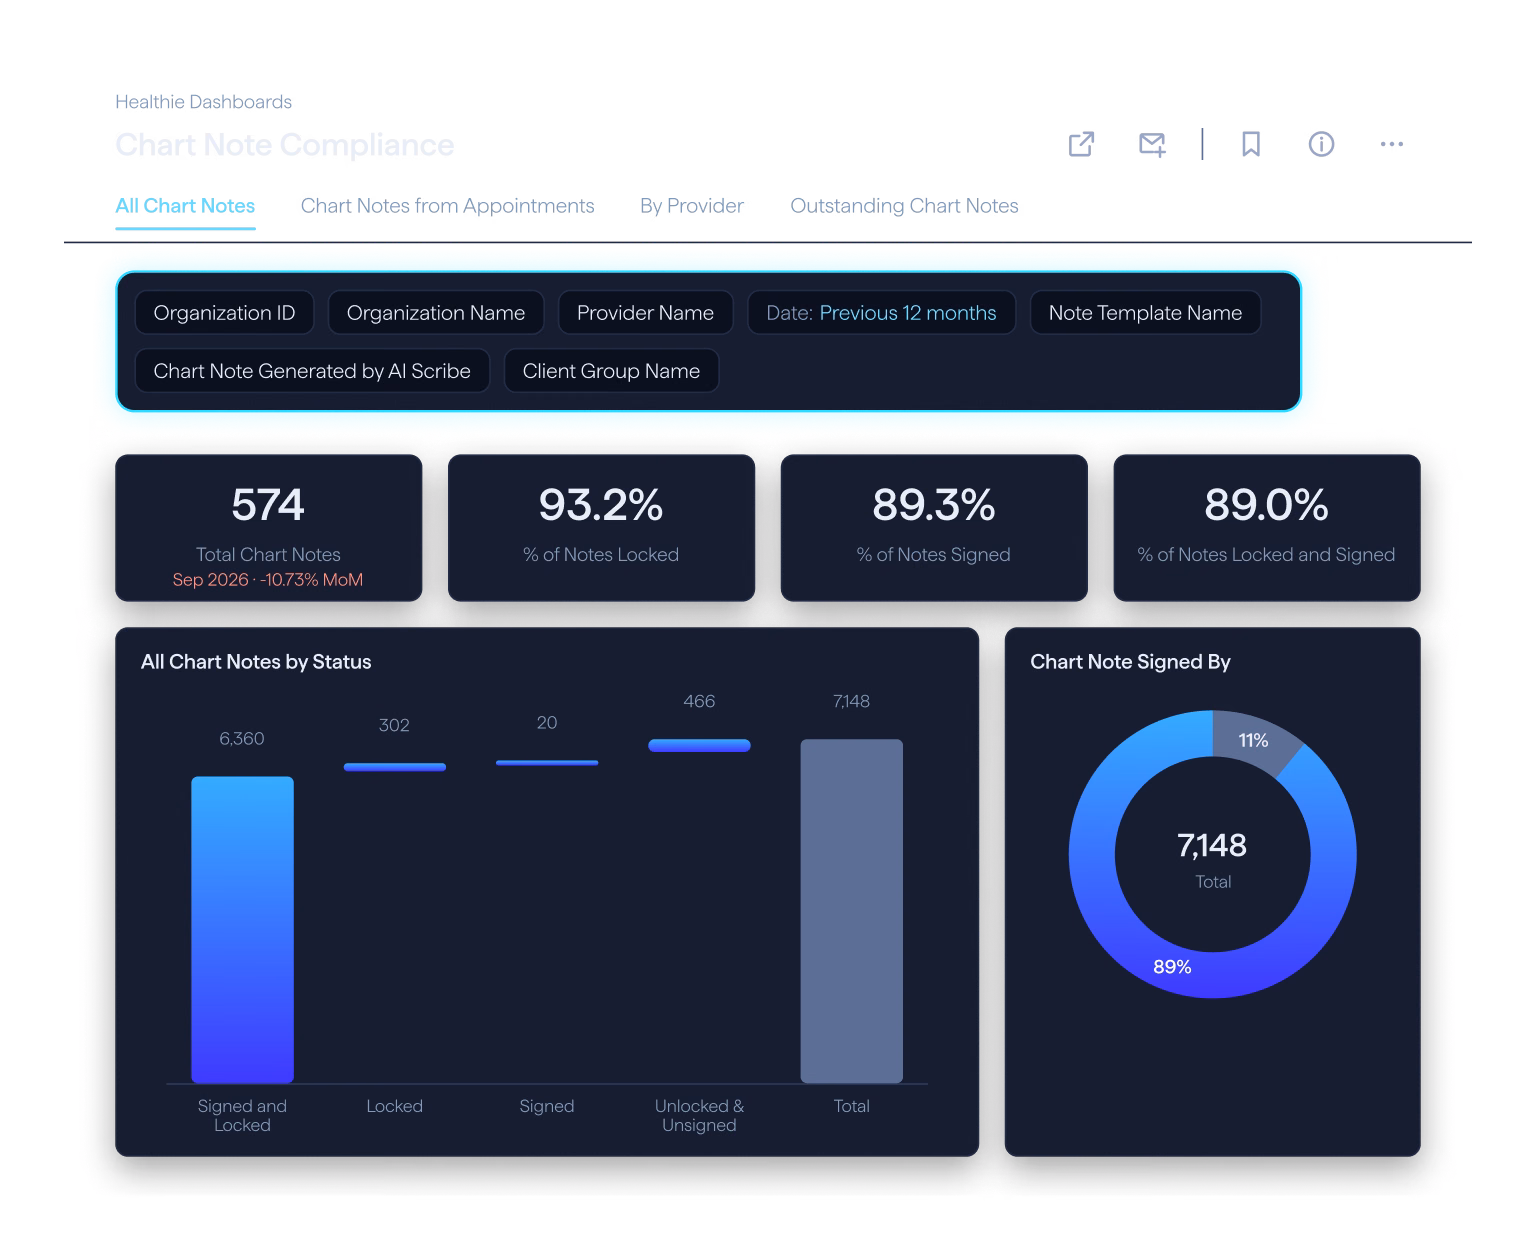This screenshot has width=1536, height=1252.
Task: Click the 7,148 Total donut center
Action: [1212, 858]
